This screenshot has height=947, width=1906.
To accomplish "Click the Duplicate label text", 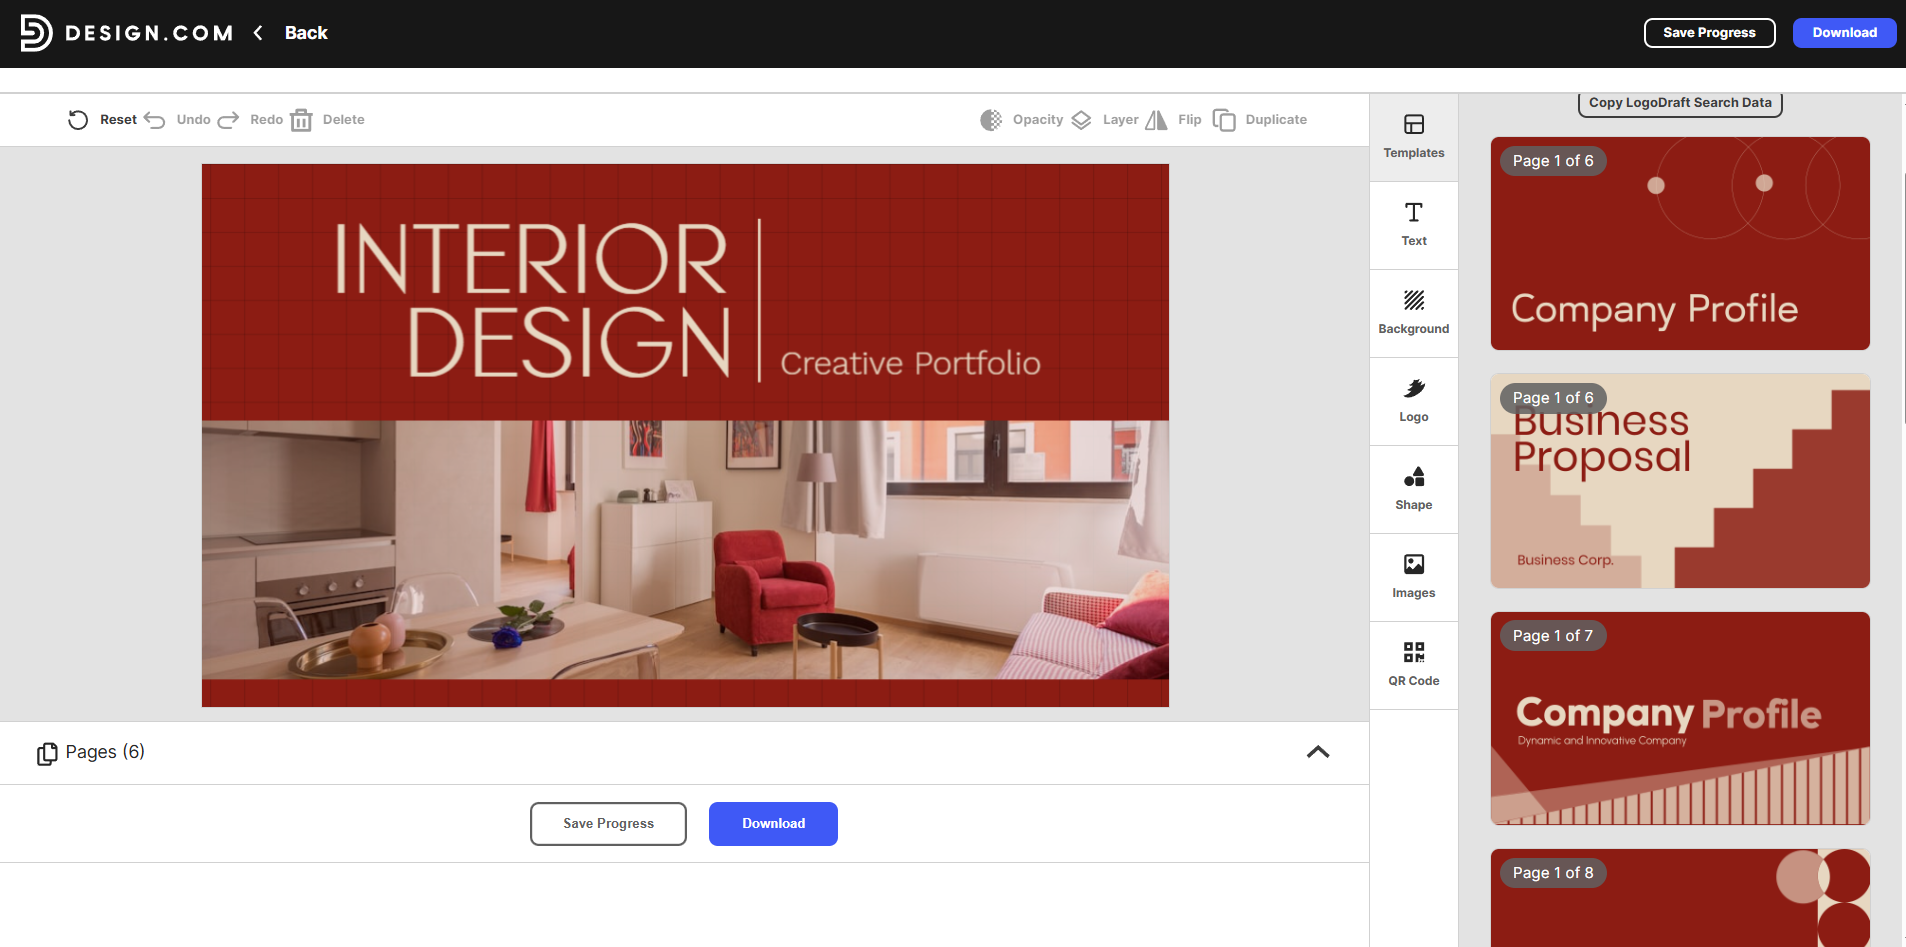I will [1276, 120].
